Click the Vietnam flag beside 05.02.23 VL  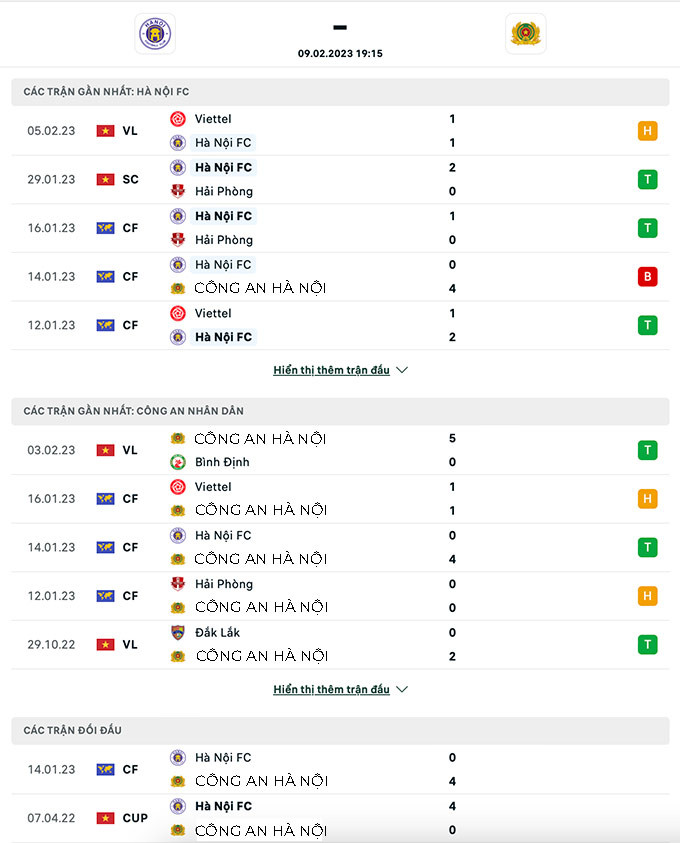coord(105,131)
